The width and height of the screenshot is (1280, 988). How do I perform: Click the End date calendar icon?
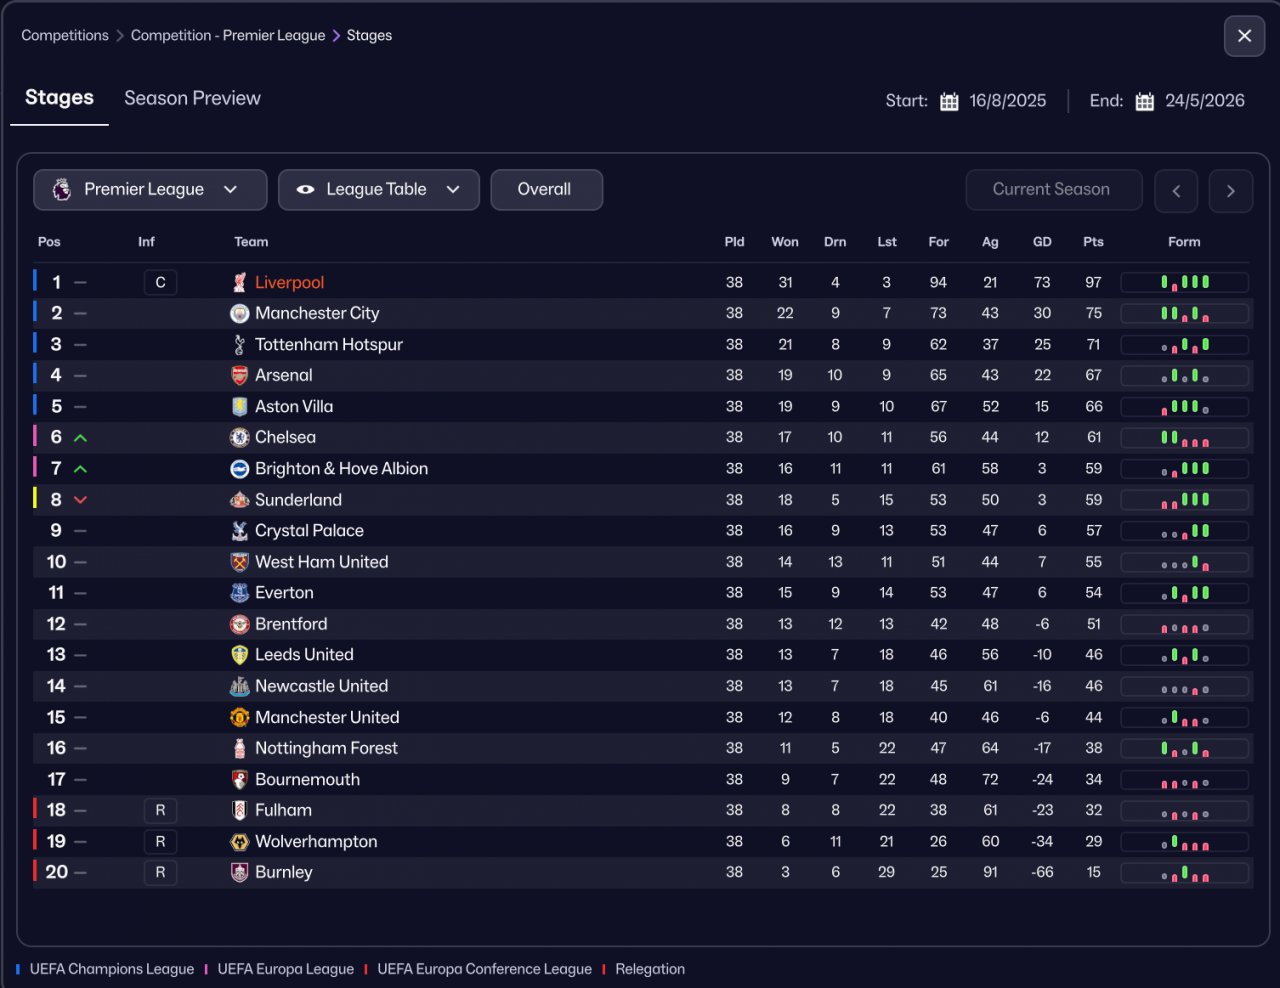point(1145,101)
